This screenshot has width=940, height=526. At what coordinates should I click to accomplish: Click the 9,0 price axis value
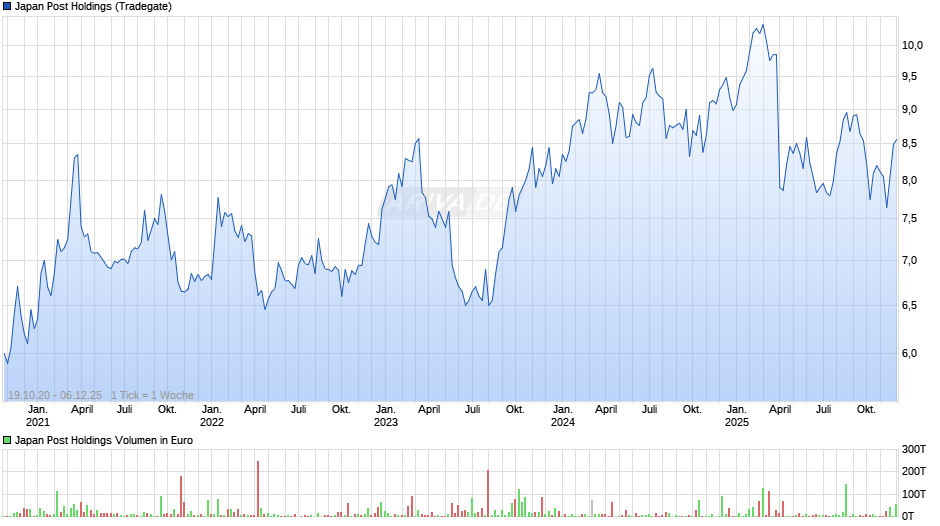coord(909,109)
